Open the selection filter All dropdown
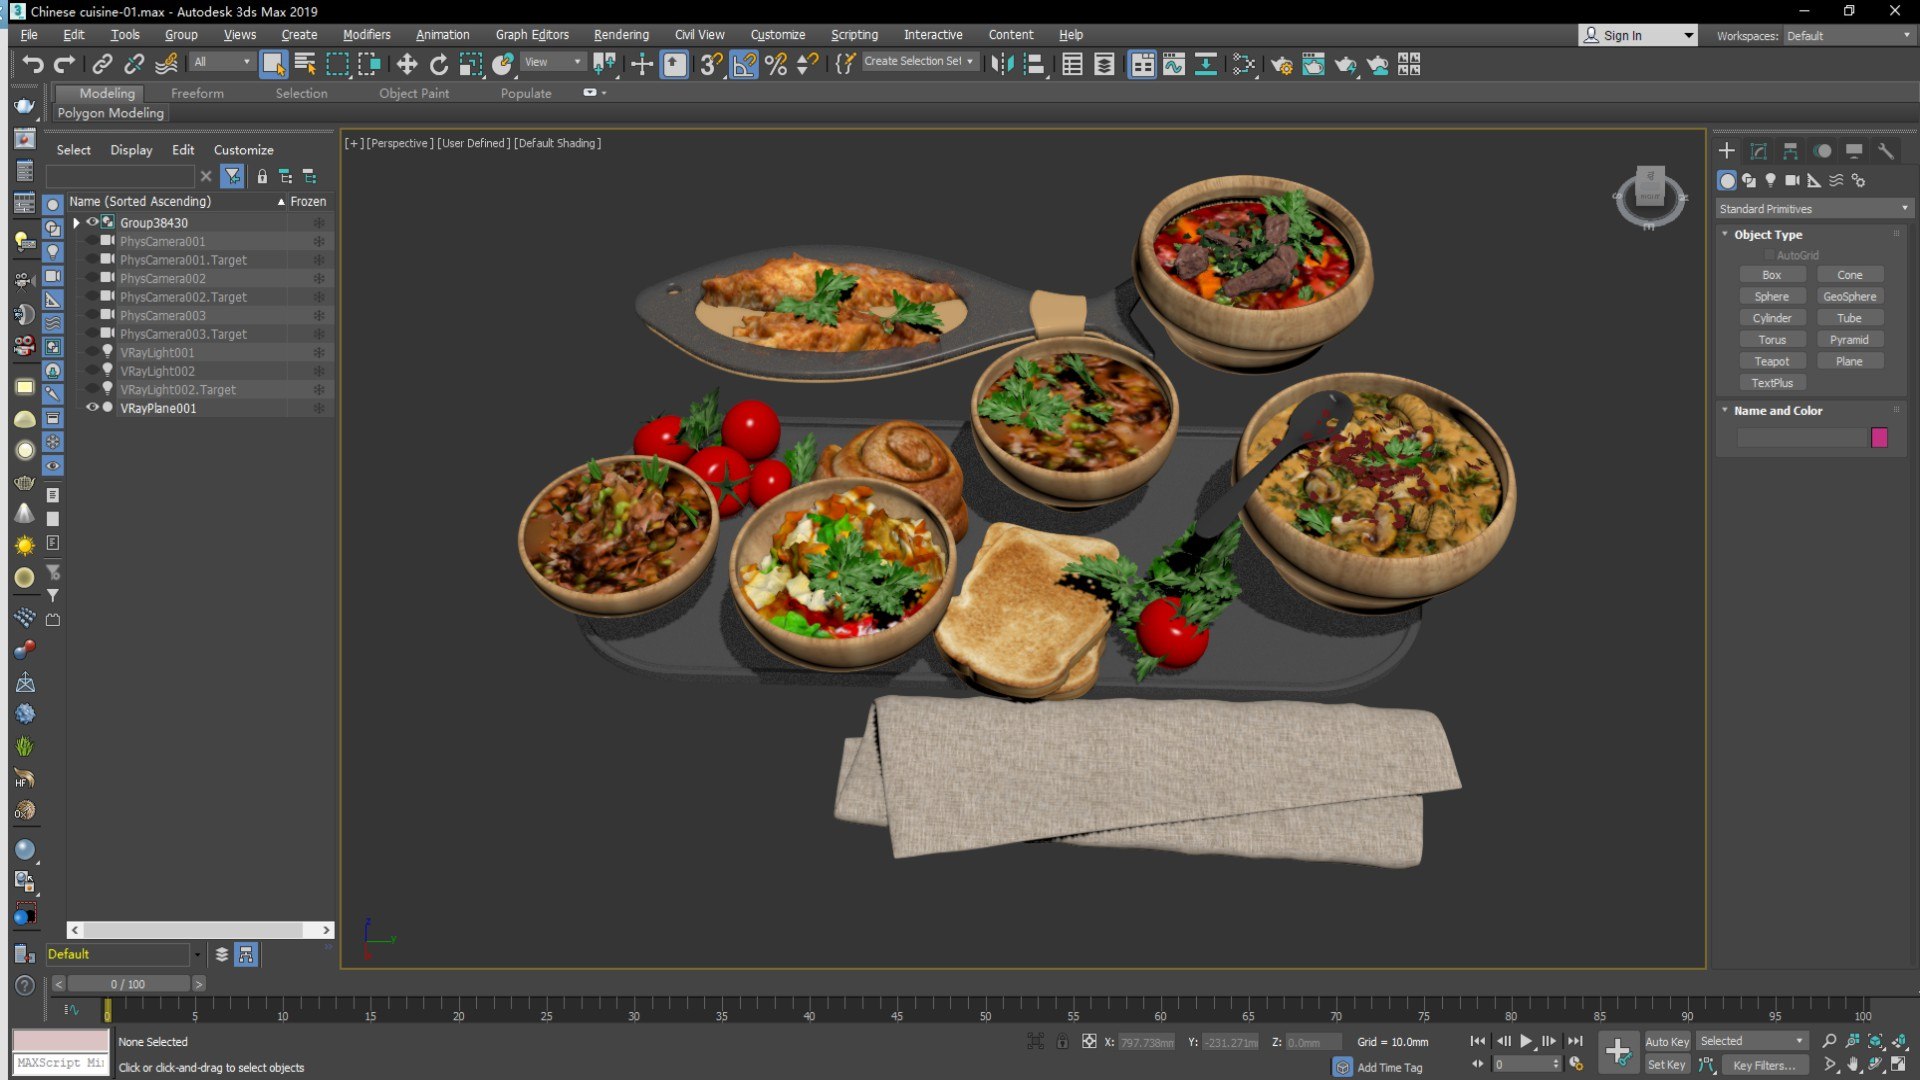 [x=222, y=62]
